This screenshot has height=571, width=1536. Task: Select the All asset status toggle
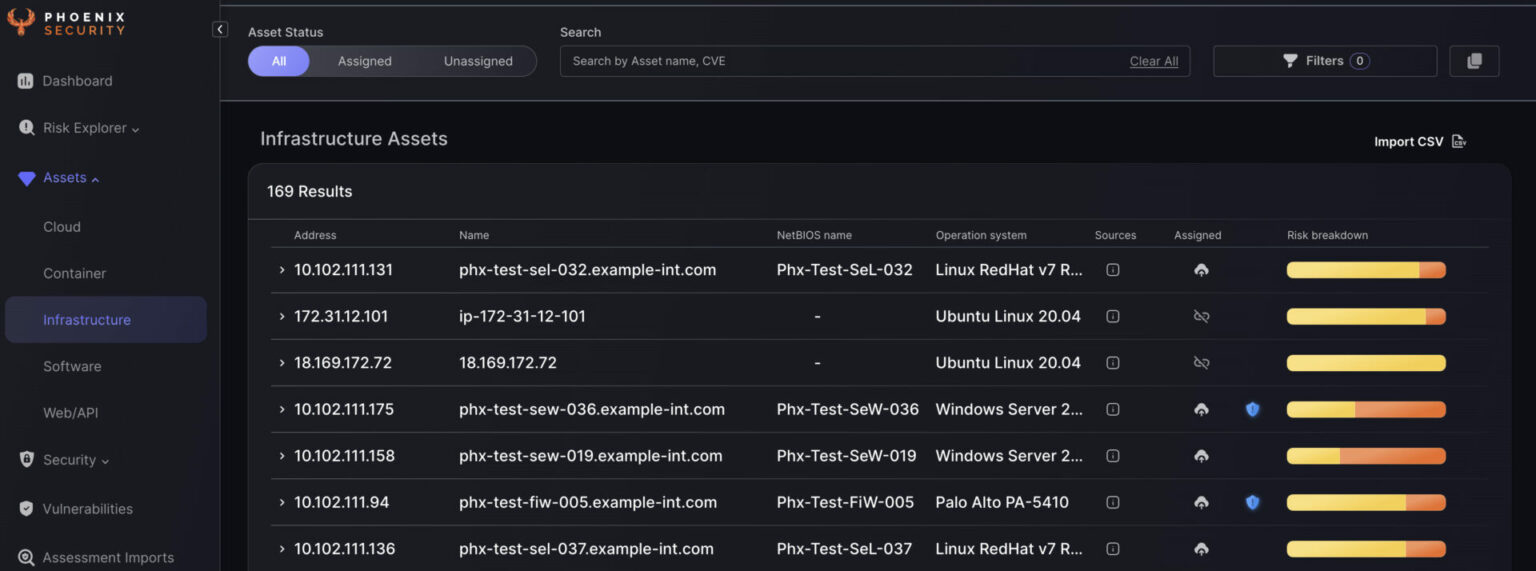[x=279, y=61]
